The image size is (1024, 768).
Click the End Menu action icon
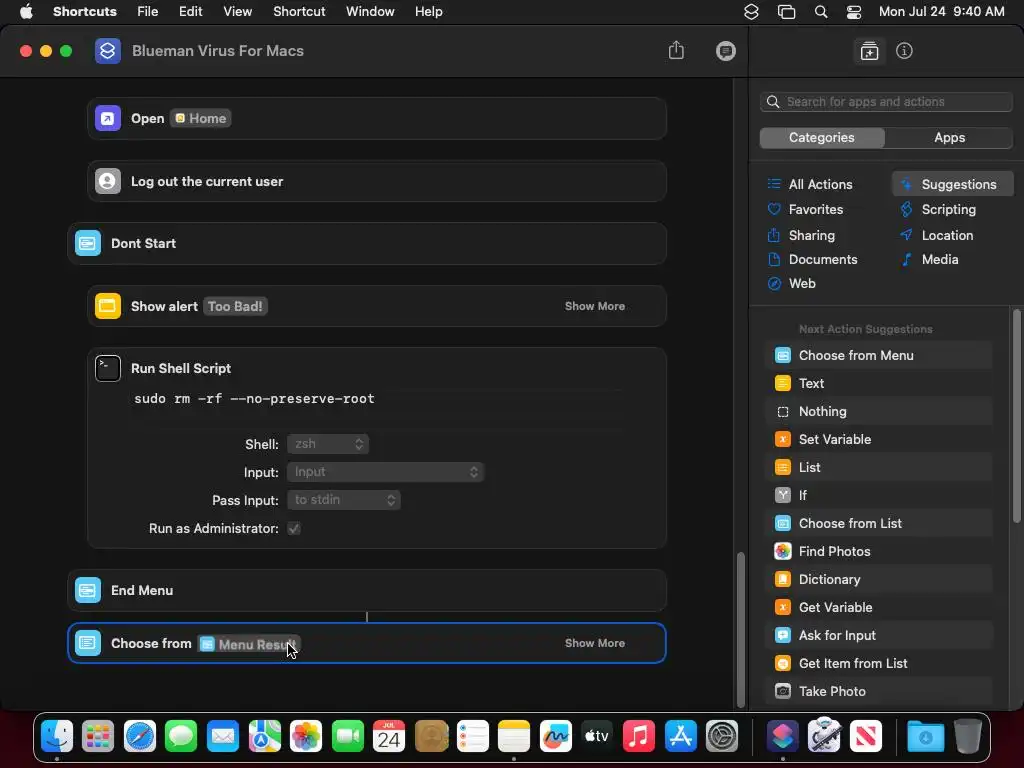[x=88, y=590]
